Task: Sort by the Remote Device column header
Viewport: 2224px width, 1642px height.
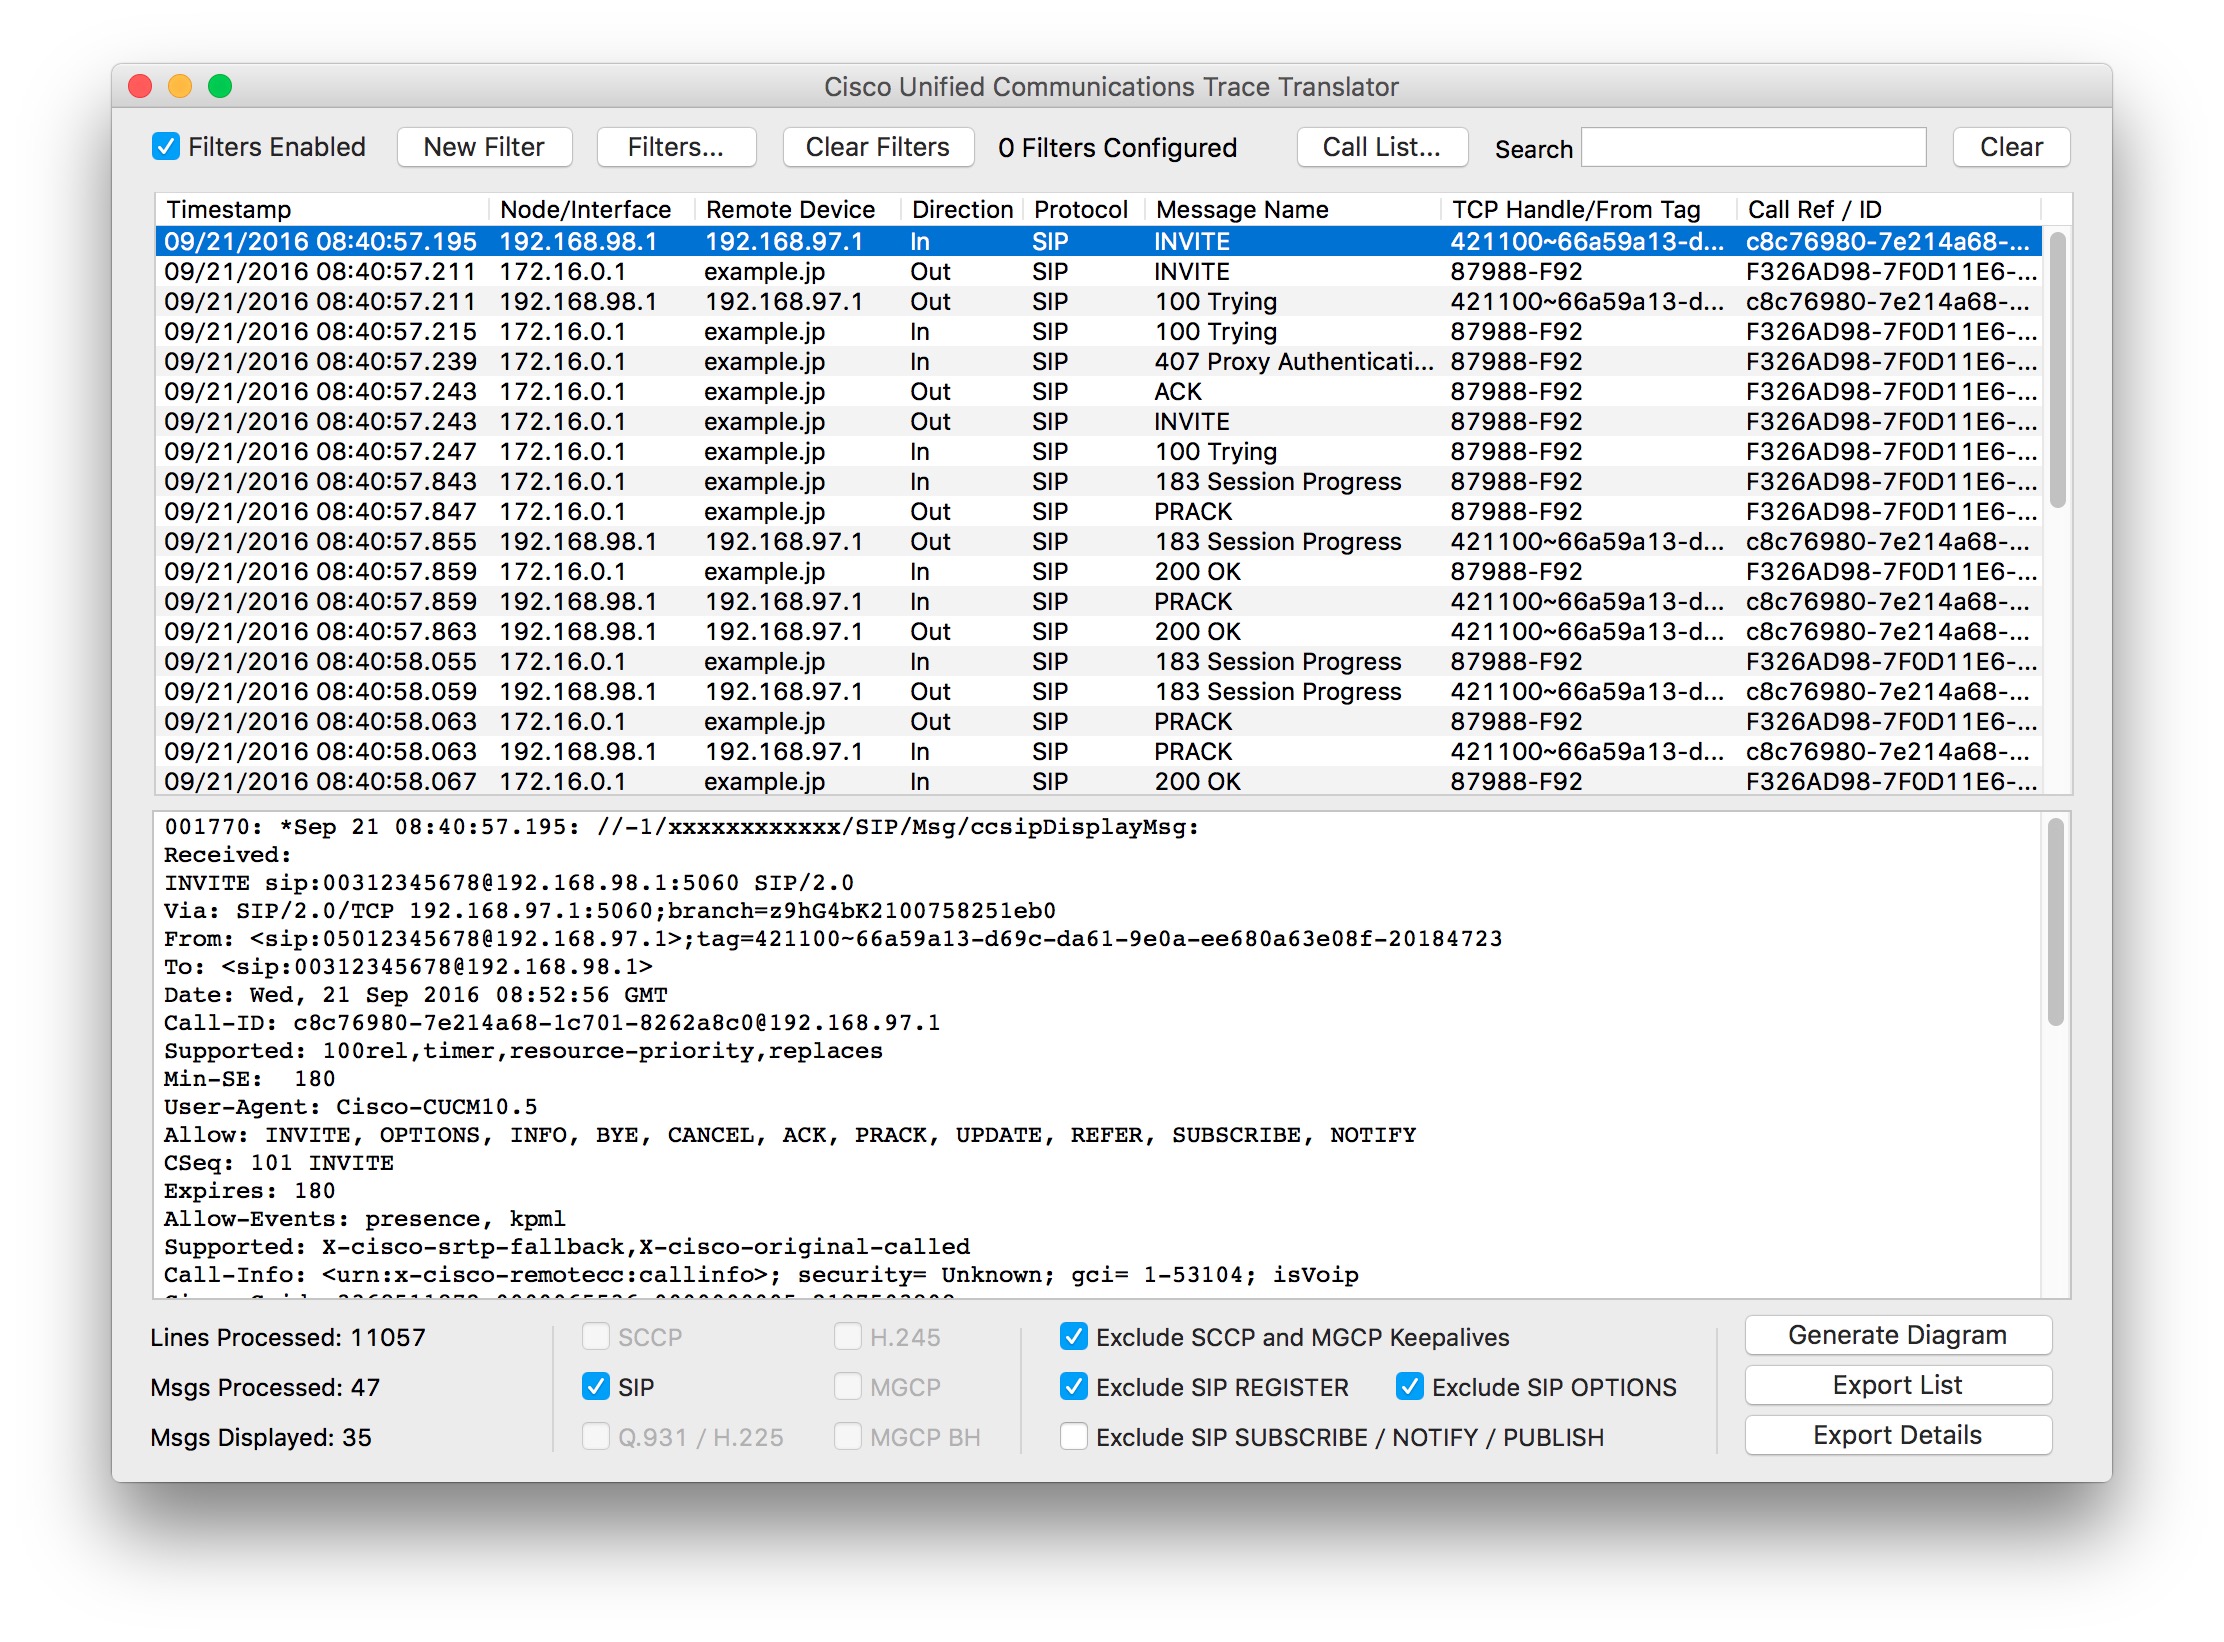Action: (797, 209)
